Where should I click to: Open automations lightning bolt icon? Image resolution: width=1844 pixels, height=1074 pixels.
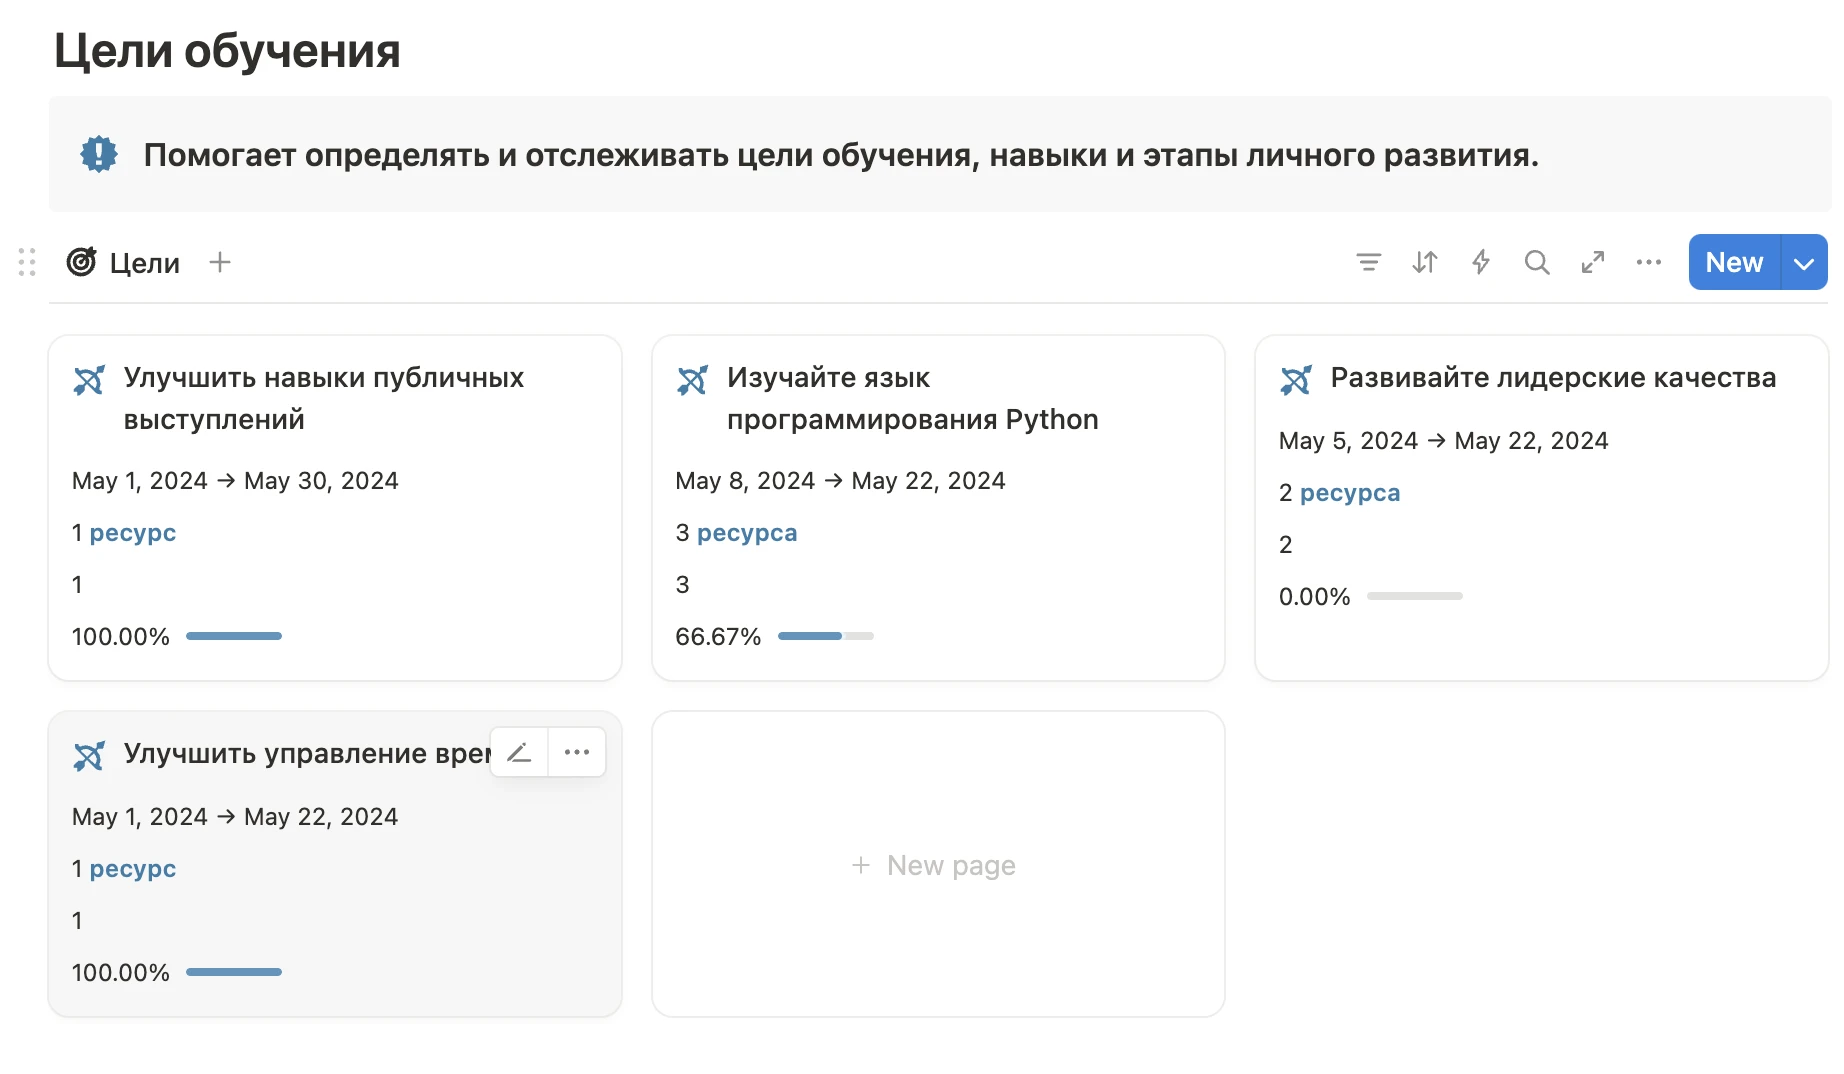coord(1480,262)
